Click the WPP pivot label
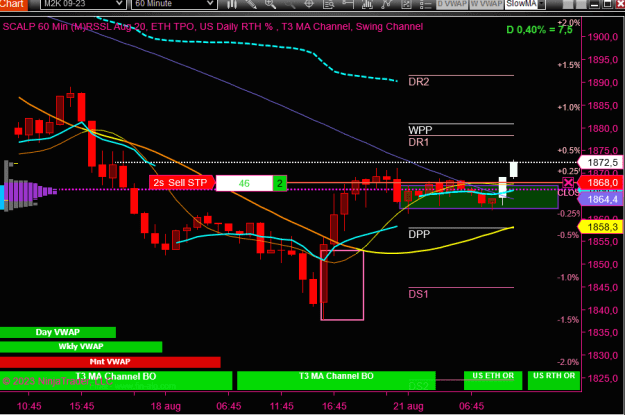This screenshot has height=415, width=625. click(x=420, y=130)
